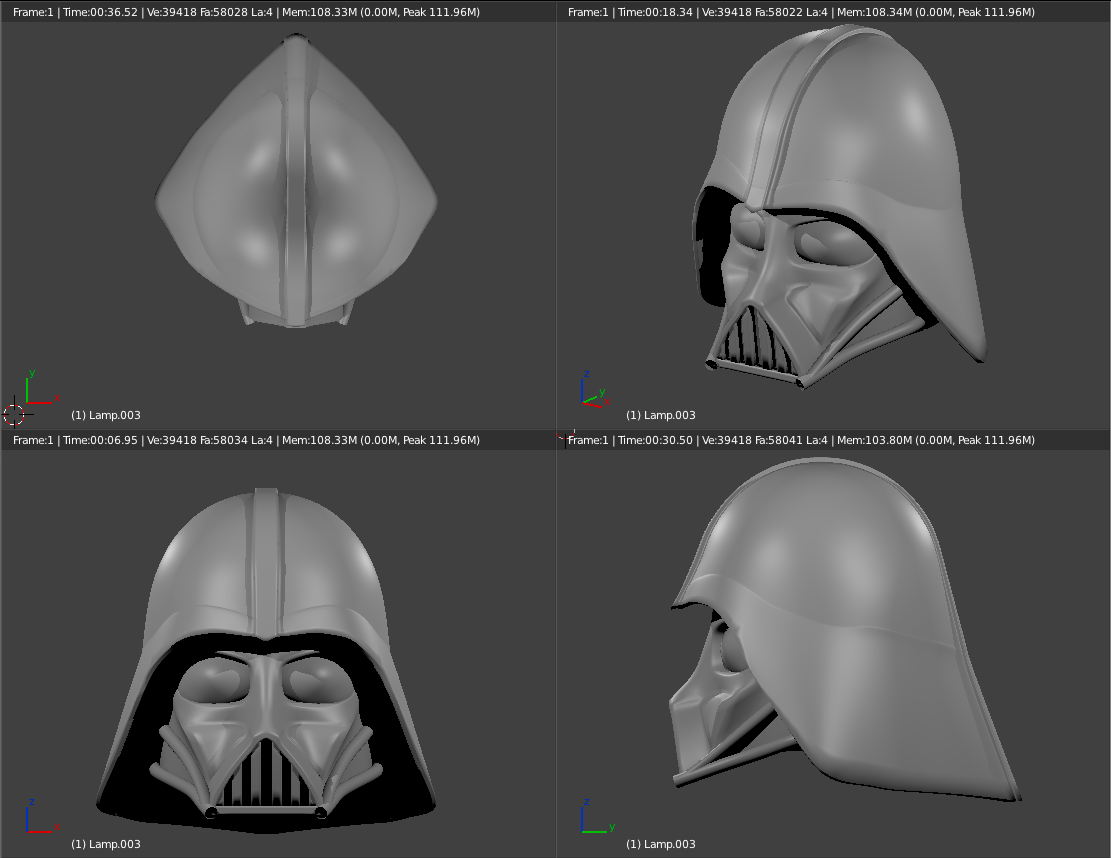
Task: Click the (1) Lamp.003 label in perspective view
Action: point(660,415)
